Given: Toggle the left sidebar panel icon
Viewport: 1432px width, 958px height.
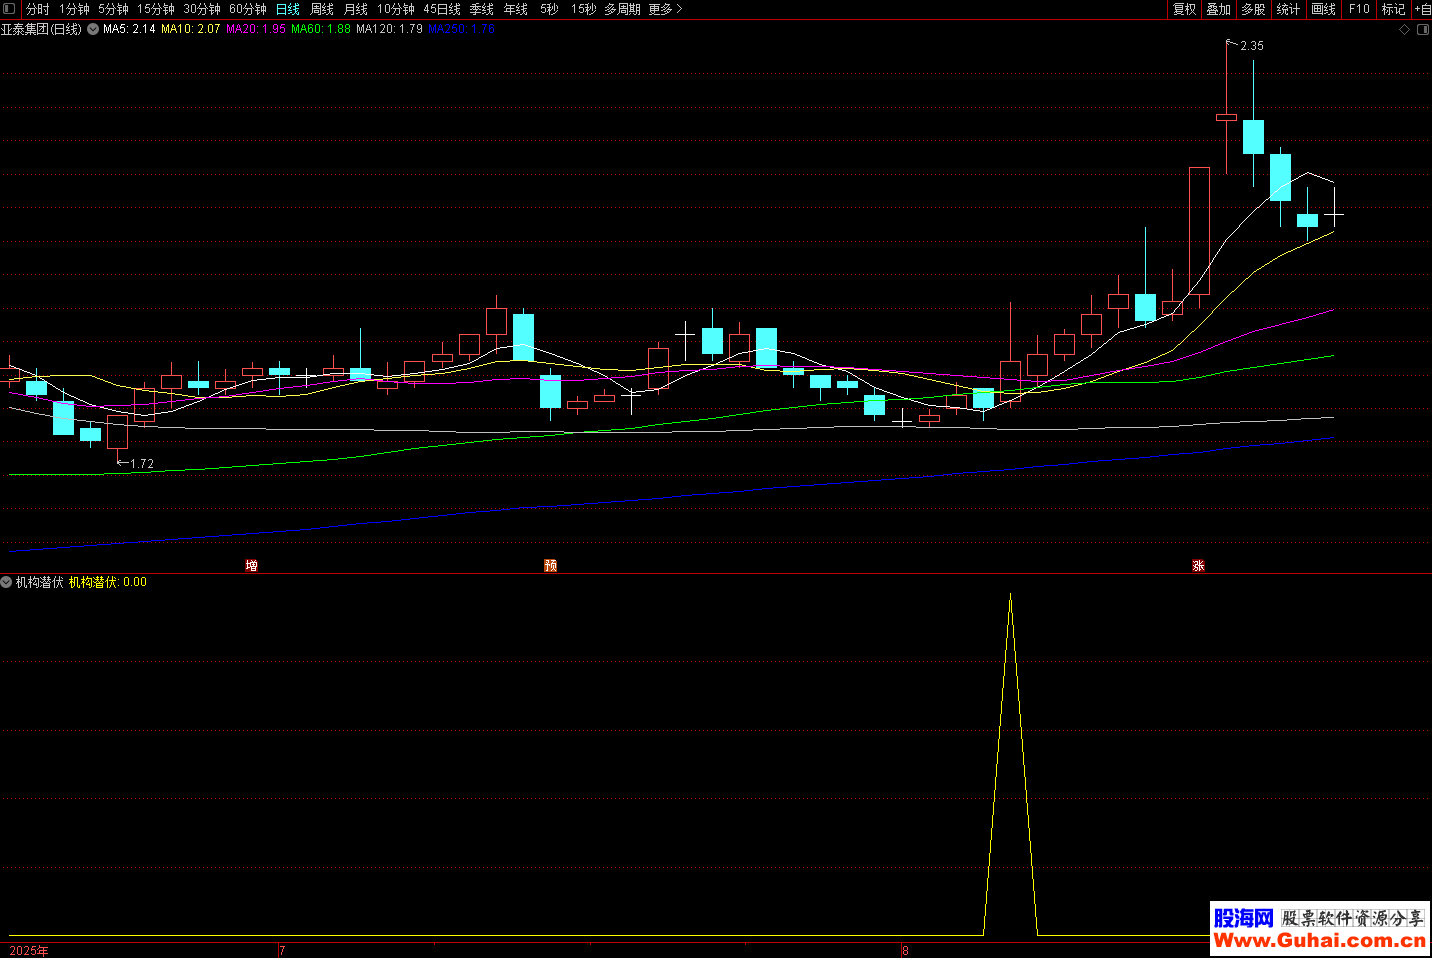Looking at the screenshot, I should click(9, 9).
